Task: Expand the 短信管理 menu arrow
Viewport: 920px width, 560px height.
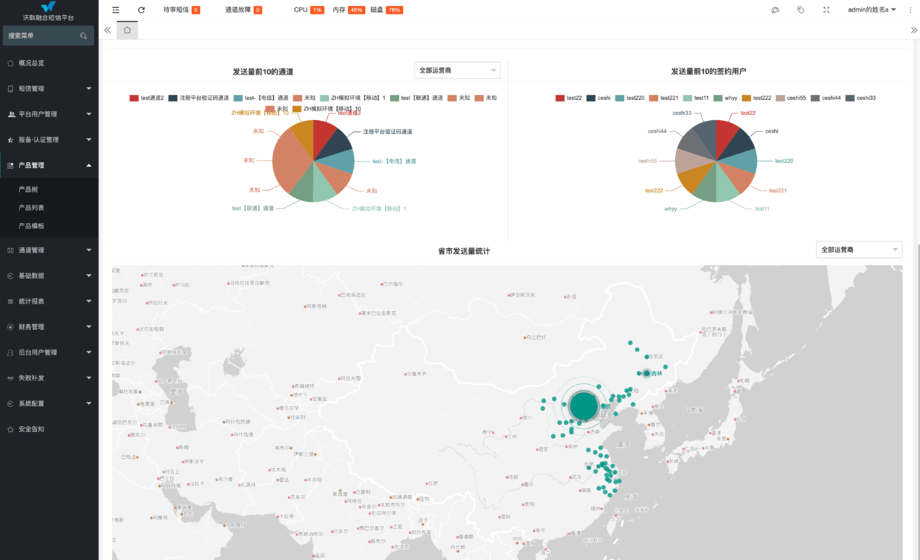Action: [x=89, y=89]
